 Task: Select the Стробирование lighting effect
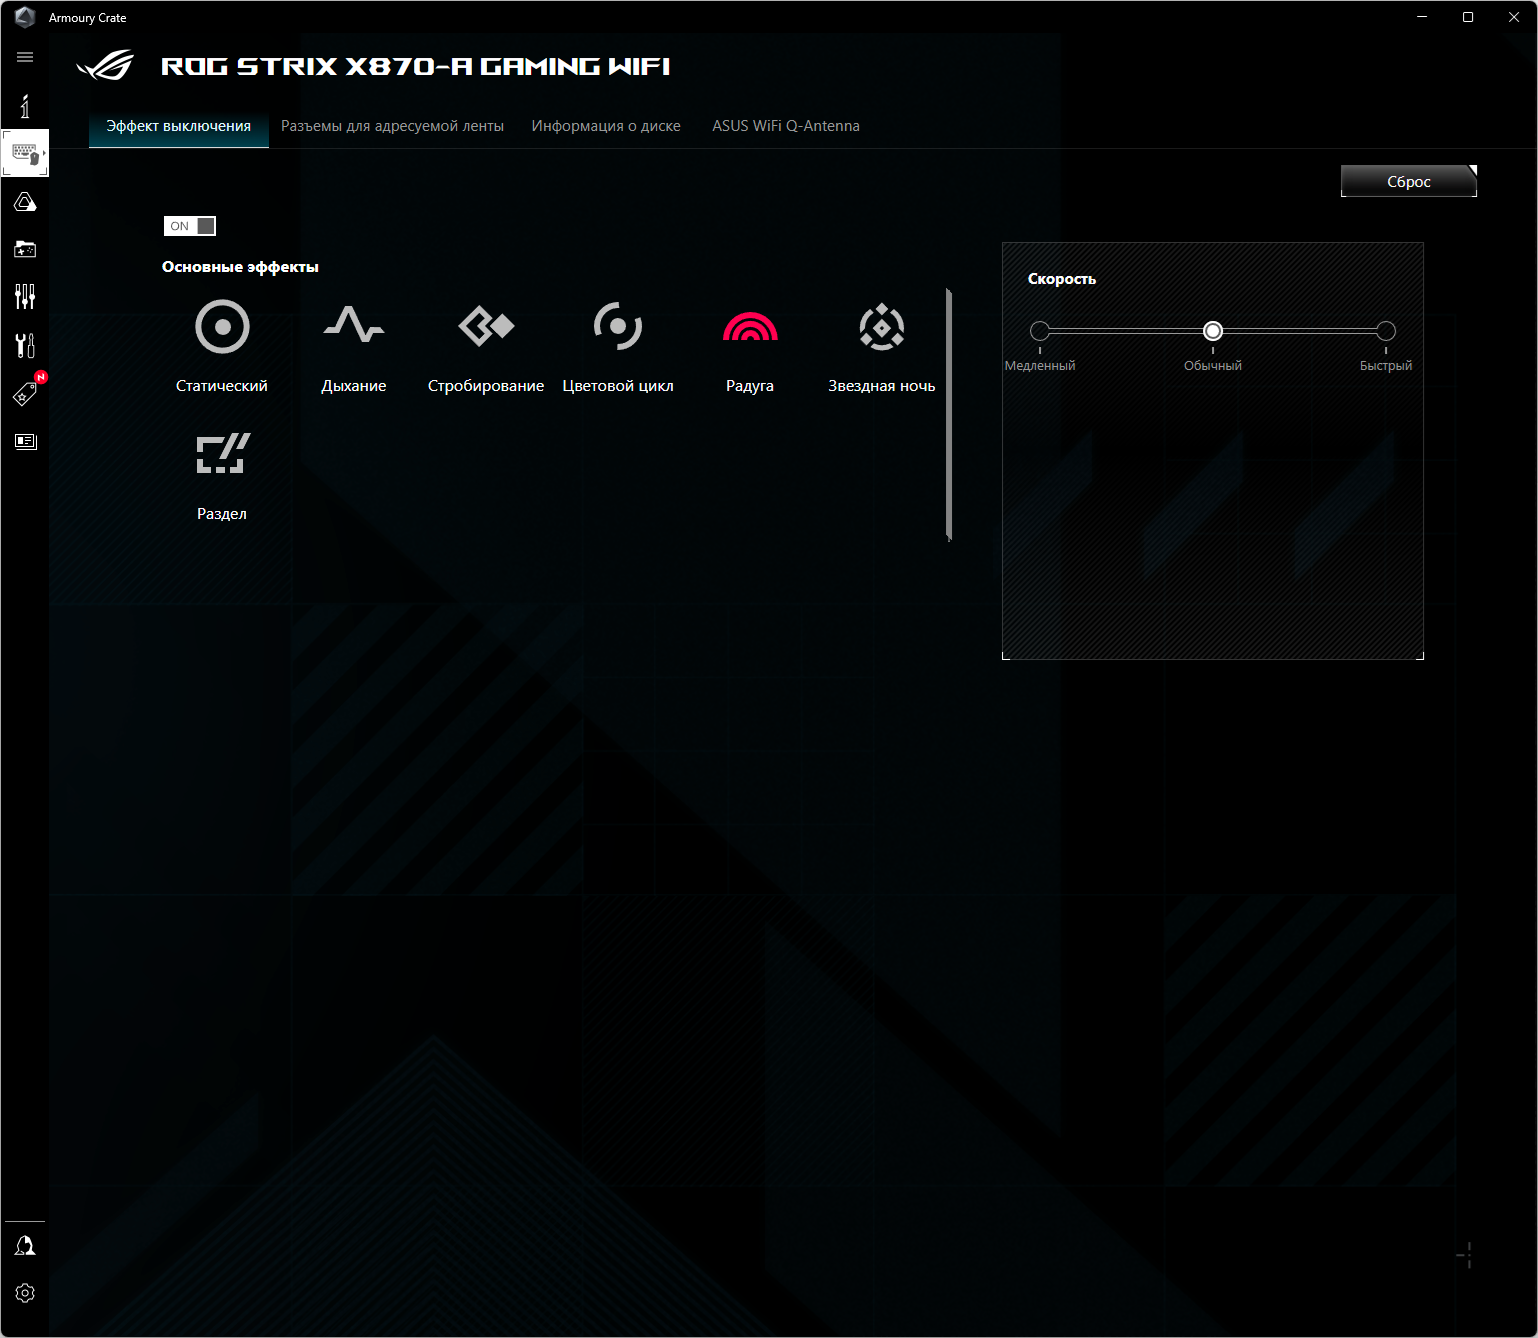tap(486, 346)
